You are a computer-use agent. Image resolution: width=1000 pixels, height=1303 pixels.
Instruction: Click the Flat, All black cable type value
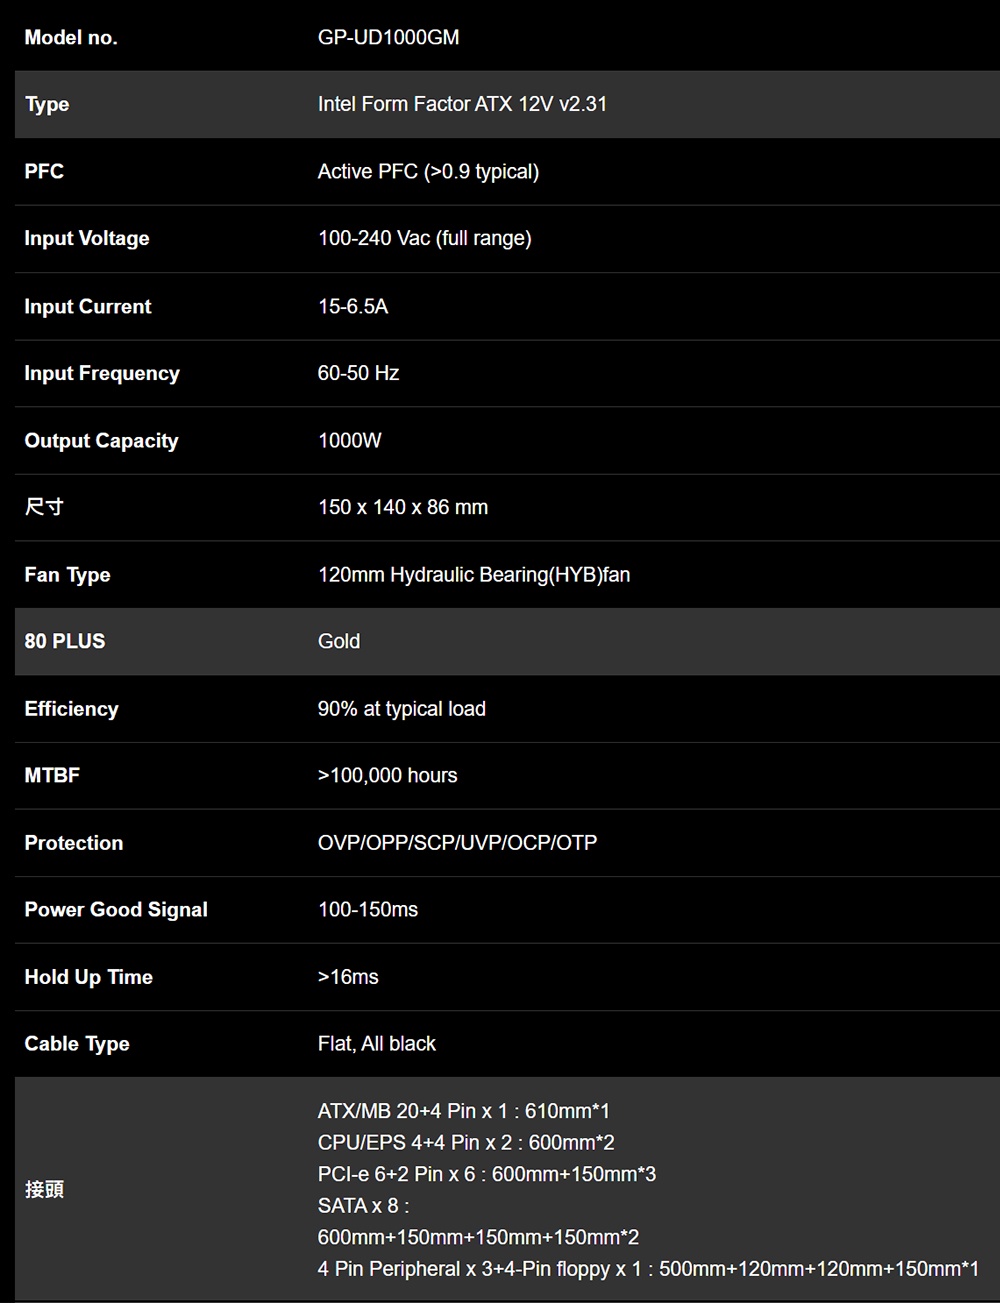[x=376, y=1044]
